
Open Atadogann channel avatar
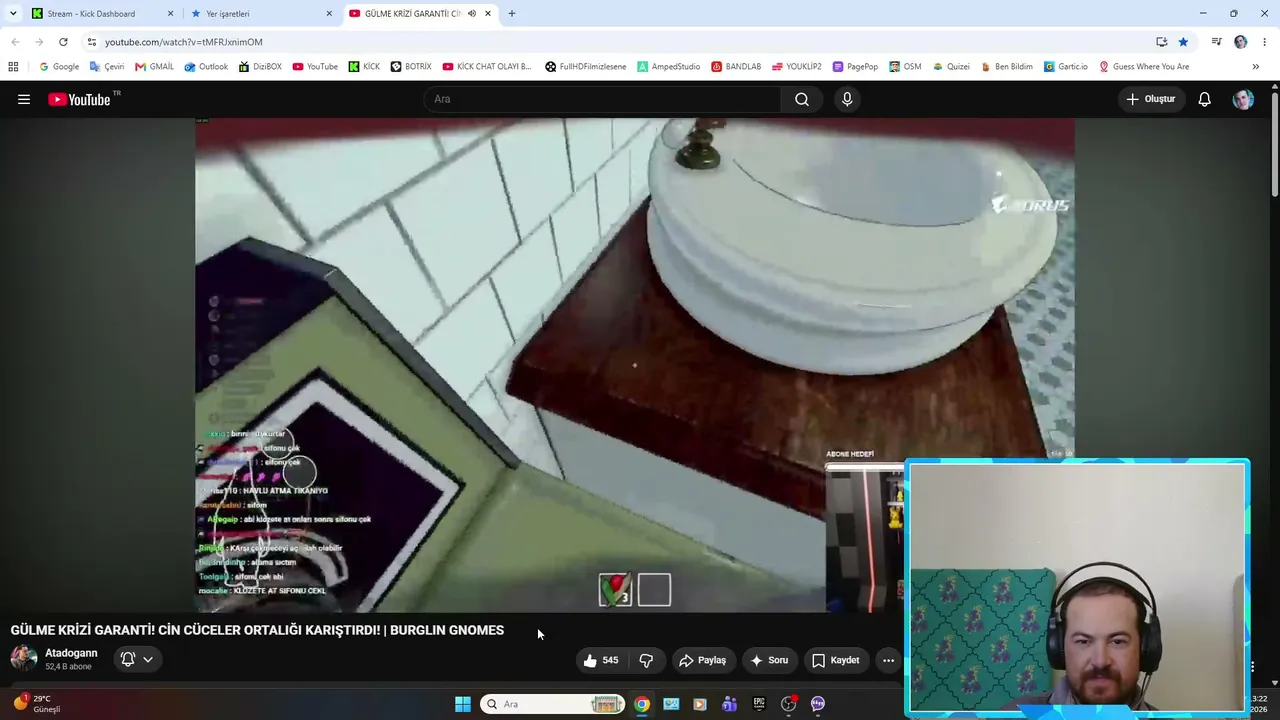coord(24,658)
